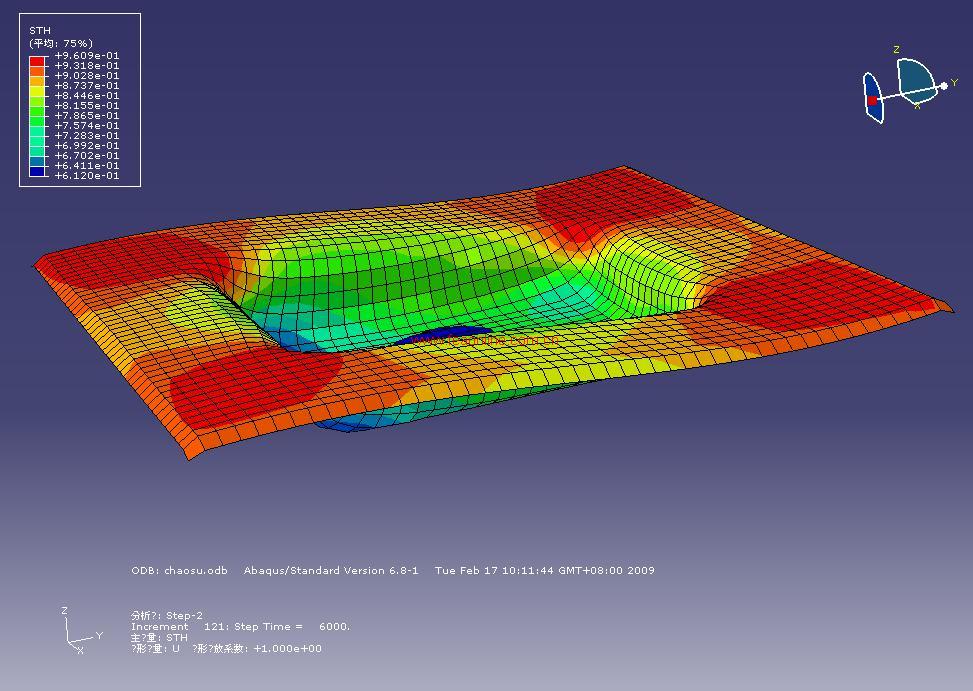Click the red square on the 3D compass
Viewport: 973px width, 691px height.
872,100
